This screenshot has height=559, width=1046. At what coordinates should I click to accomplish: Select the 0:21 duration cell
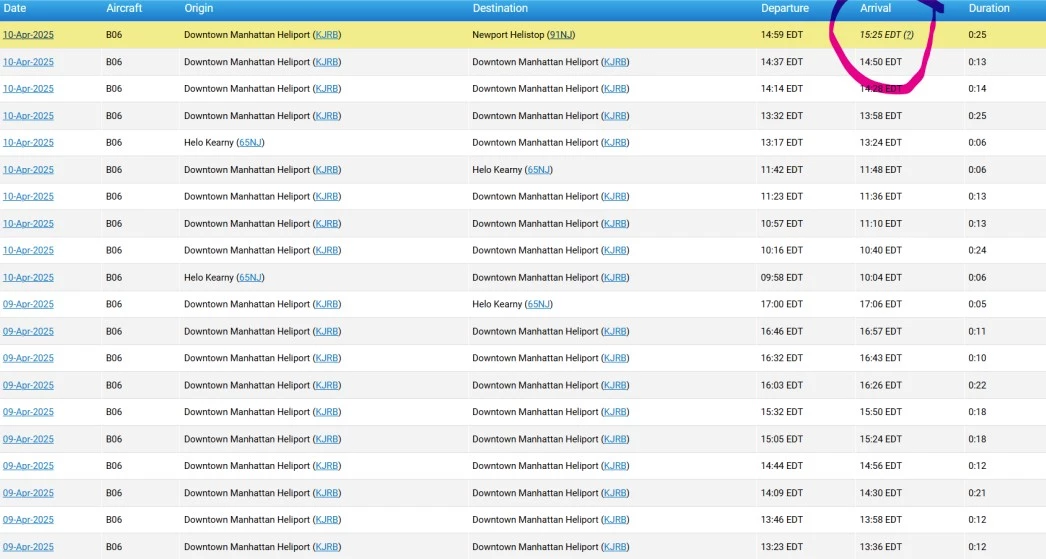[977, 493]
